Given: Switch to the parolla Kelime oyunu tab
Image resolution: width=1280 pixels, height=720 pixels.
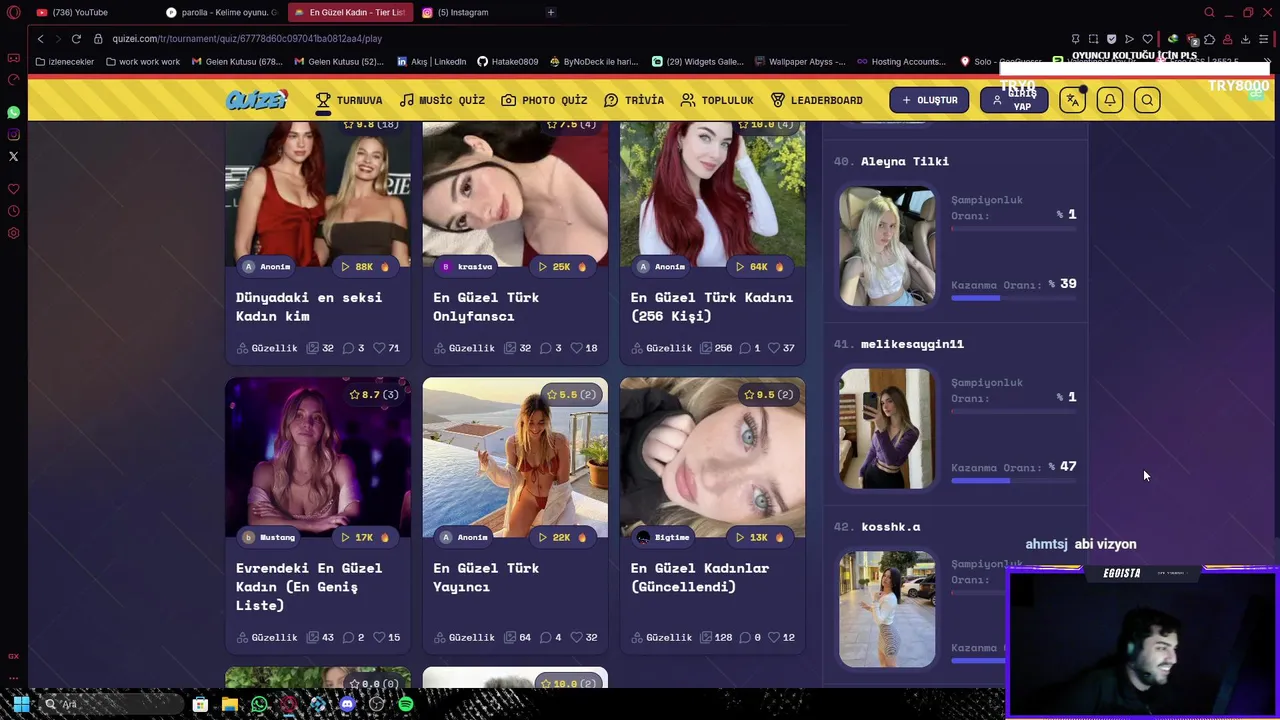Looking at the screenshot, I should pos(221,12).
